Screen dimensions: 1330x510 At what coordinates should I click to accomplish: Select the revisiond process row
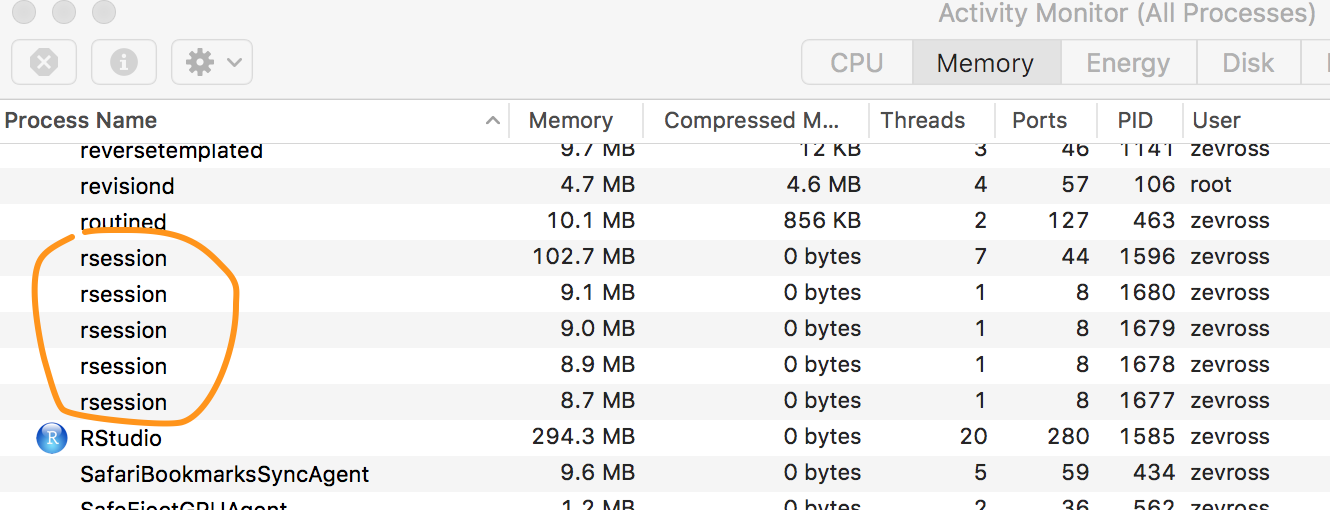pyautogui.click(x=665, y=185)
